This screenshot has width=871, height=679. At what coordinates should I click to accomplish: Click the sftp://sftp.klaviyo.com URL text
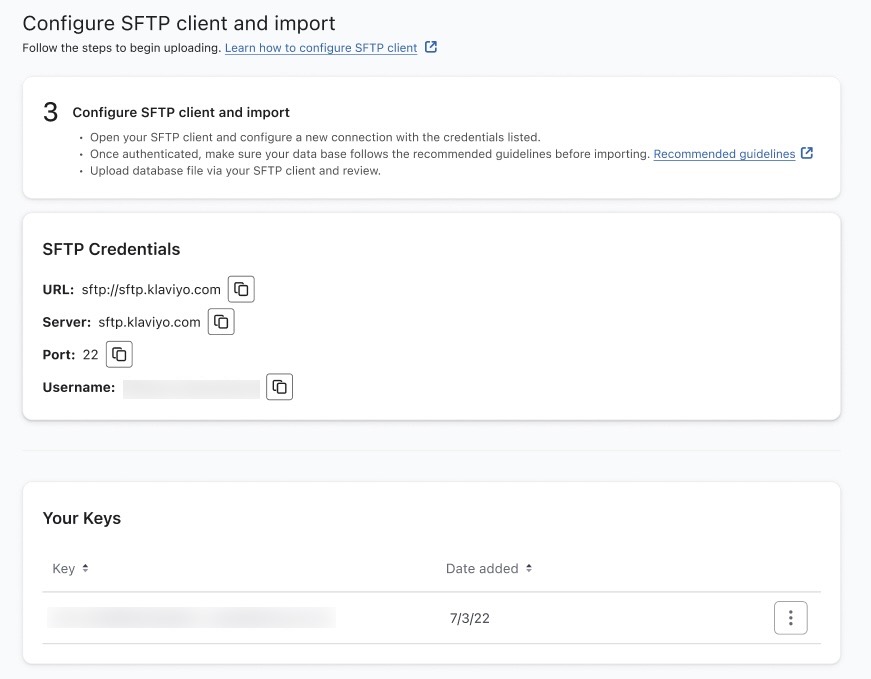pos(151,290)
